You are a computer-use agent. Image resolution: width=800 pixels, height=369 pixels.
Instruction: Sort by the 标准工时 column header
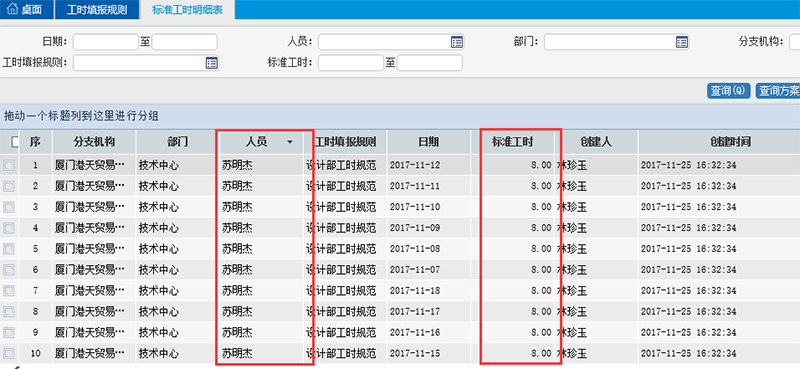[512, 142]
